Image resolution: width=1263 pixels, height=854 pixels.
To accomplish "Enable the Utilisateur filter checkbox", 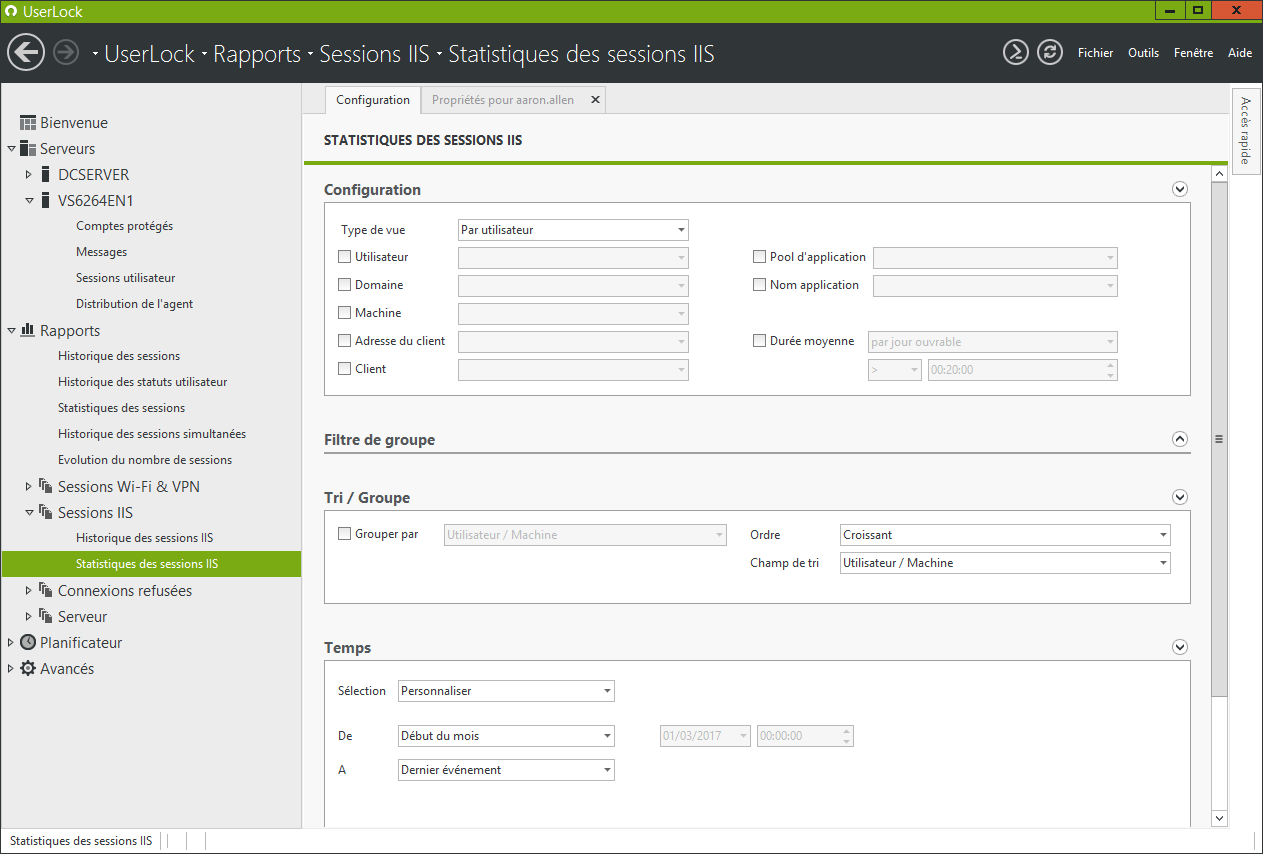I will pos(345,257).
